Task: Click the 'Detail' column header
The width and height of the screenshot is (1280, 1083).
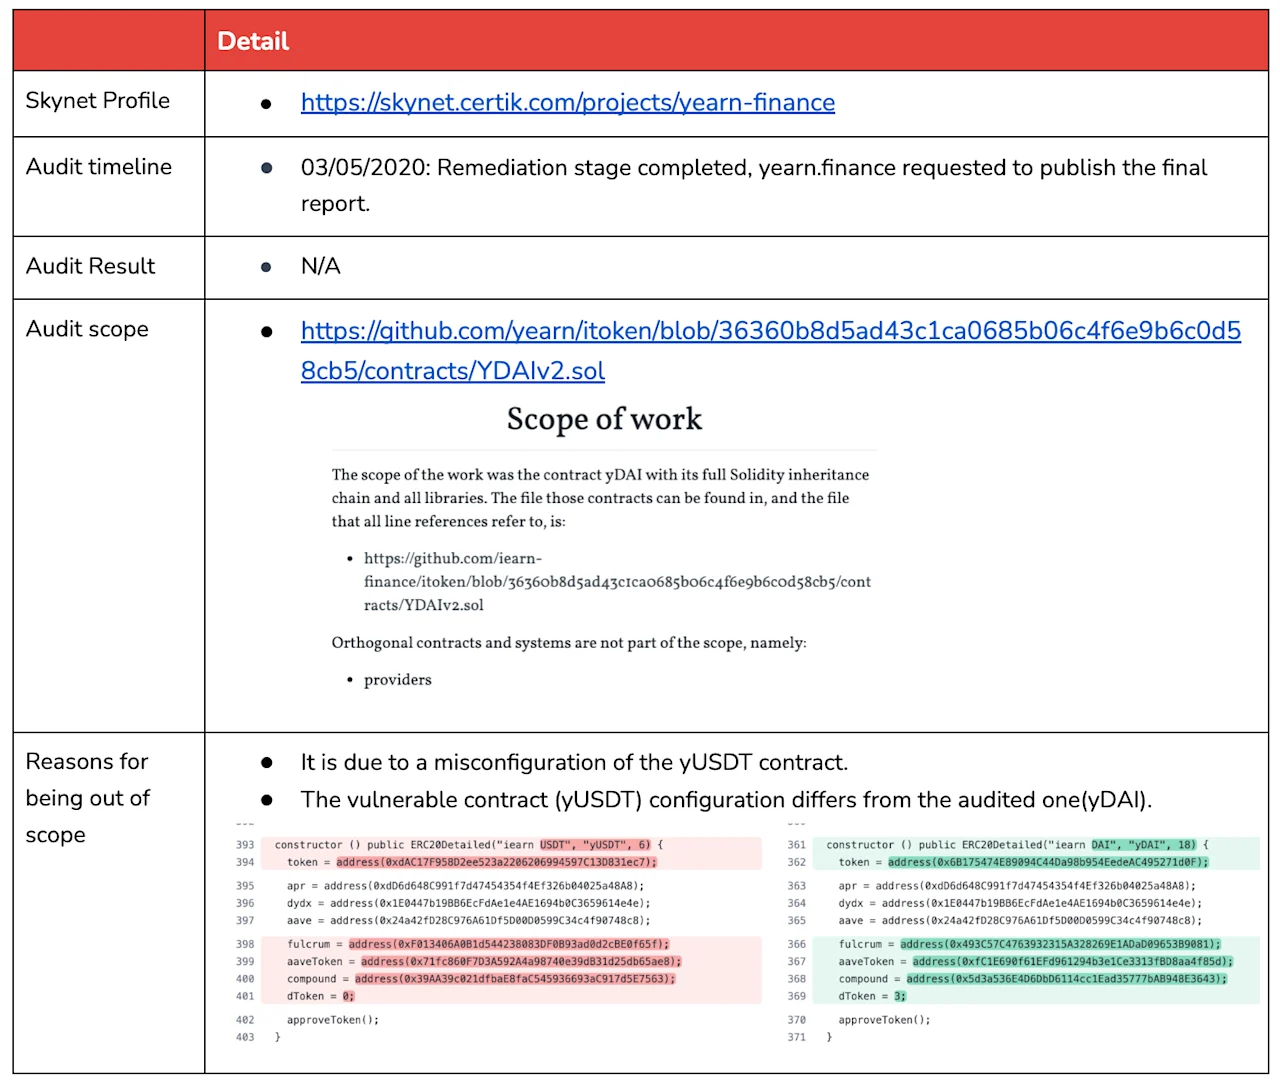Action: (x=253, y=41)
